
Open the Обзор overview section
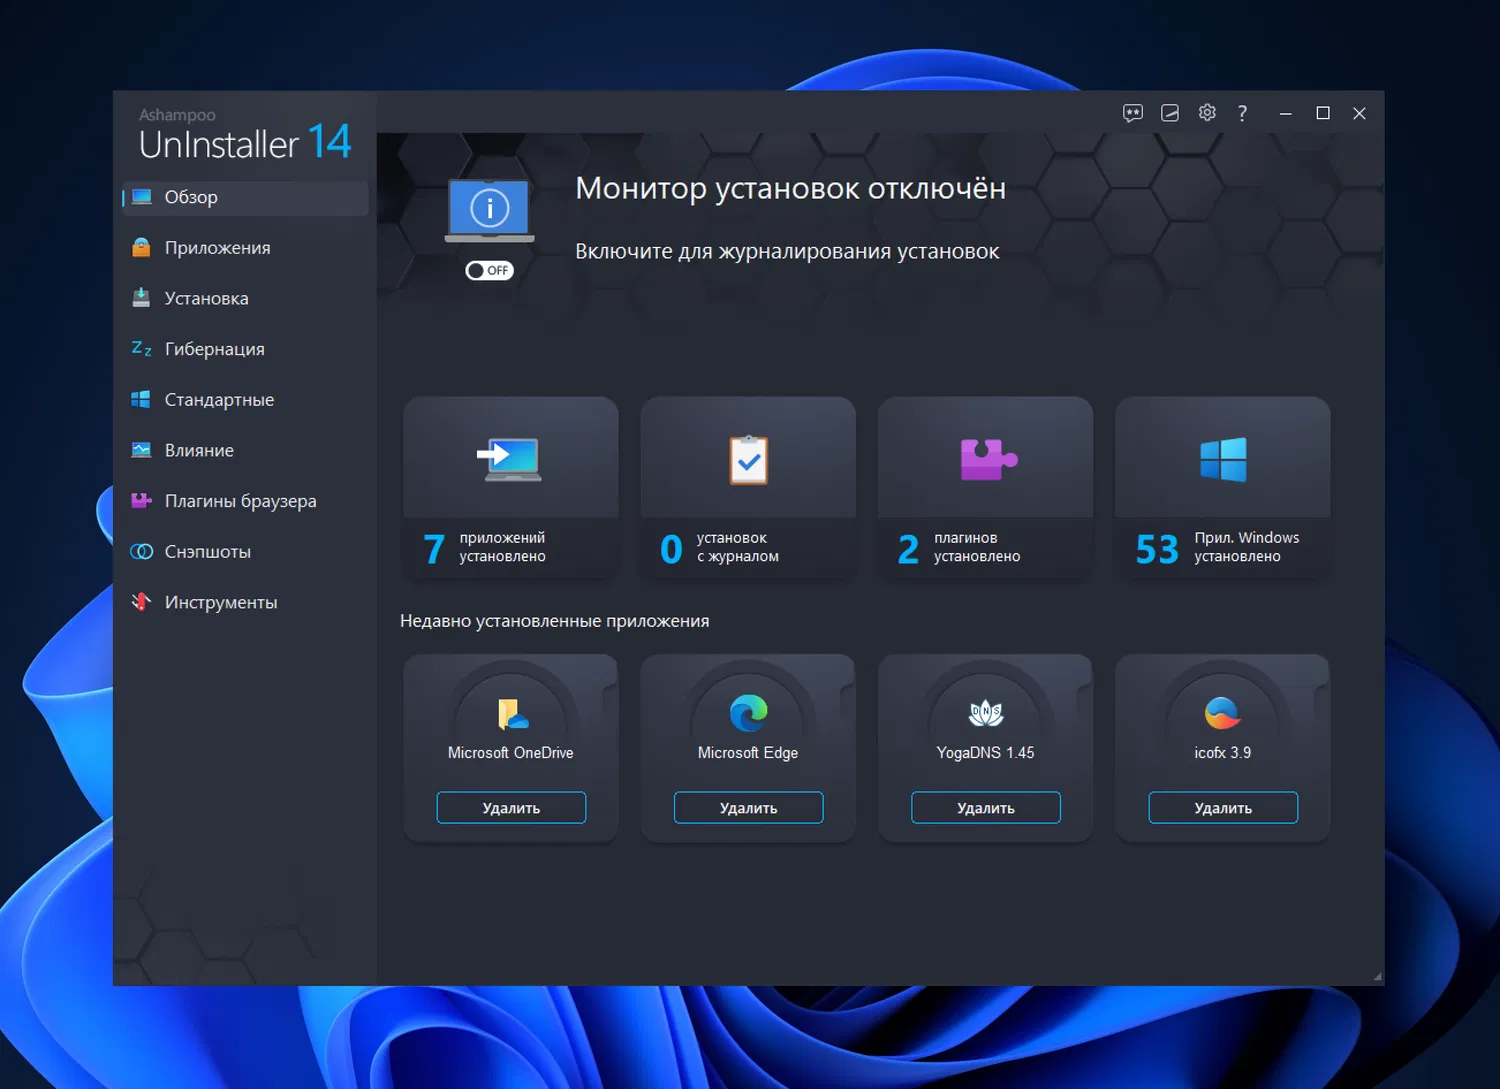point(245,197)
